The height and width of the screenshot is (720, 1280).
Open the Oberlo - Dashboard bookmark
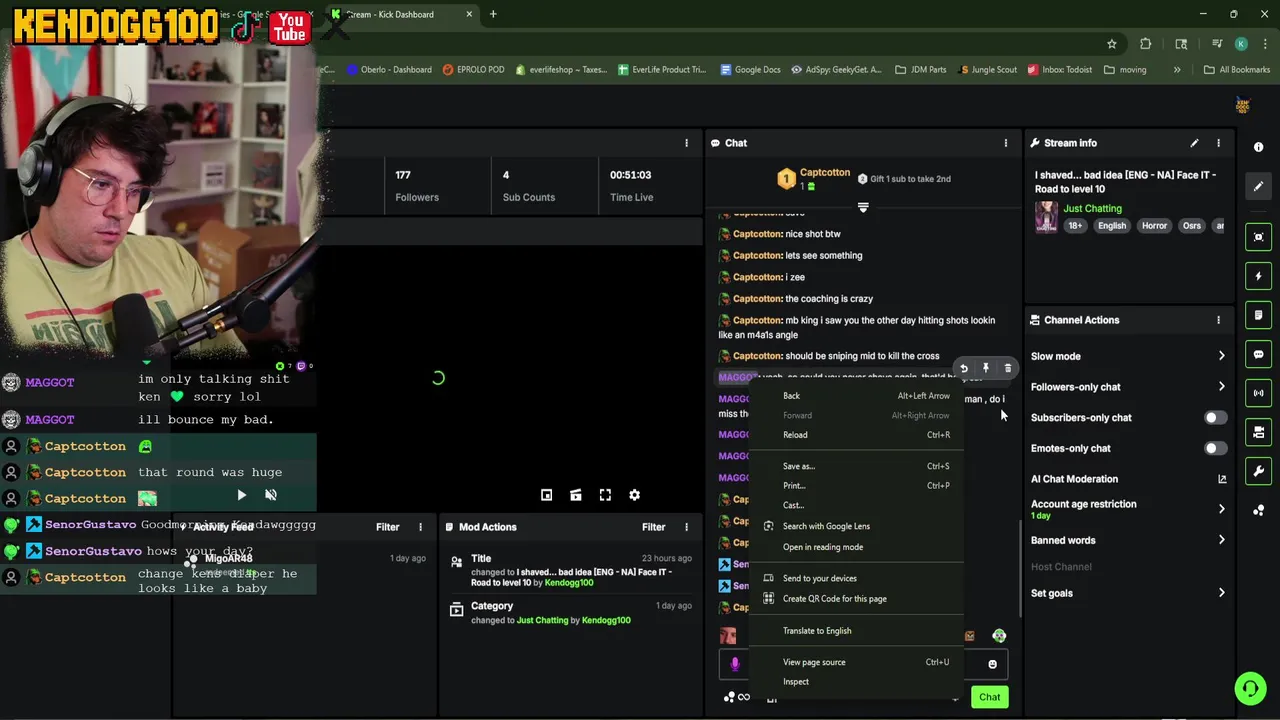click(x=389, y=70)
